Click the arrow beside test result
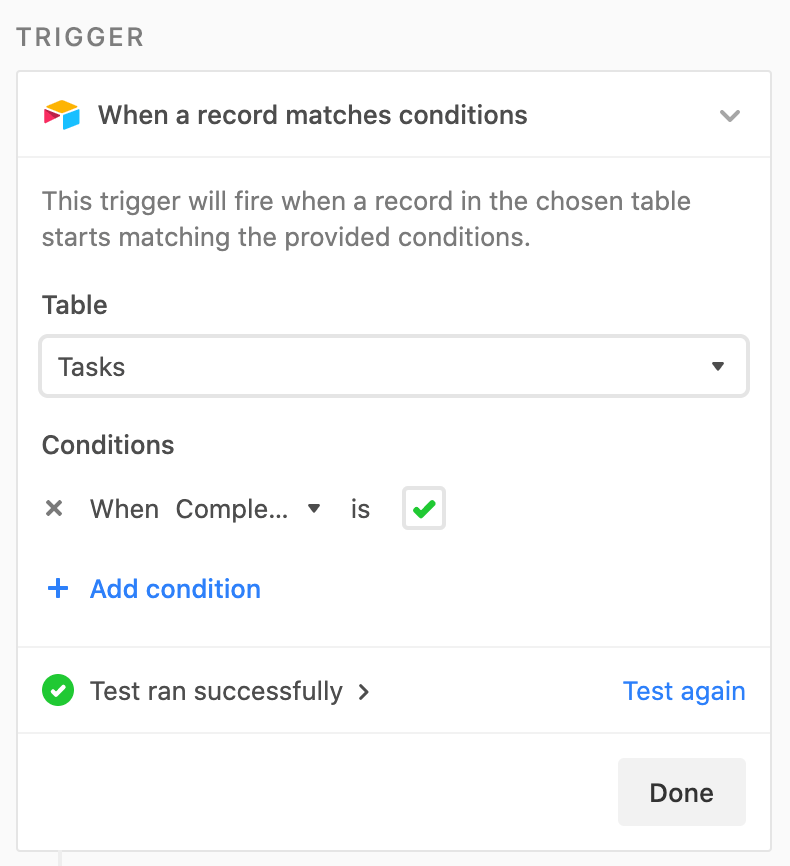The width and height of the screenshot is (790, 866). pos(364,691)
